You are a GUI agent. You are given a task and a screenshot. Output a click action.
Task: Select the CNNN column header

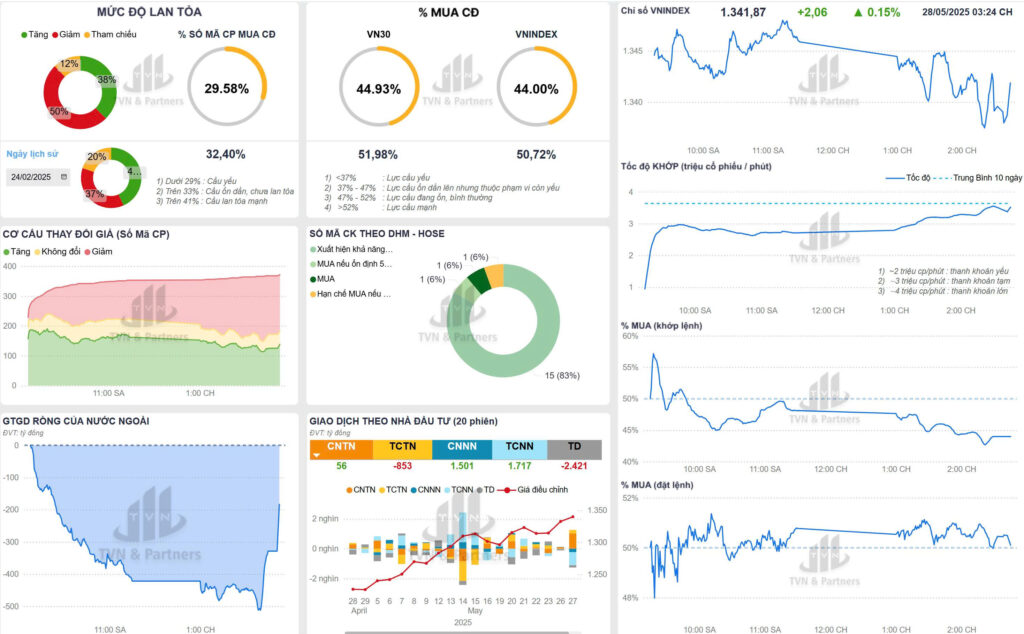pos(461,446)
